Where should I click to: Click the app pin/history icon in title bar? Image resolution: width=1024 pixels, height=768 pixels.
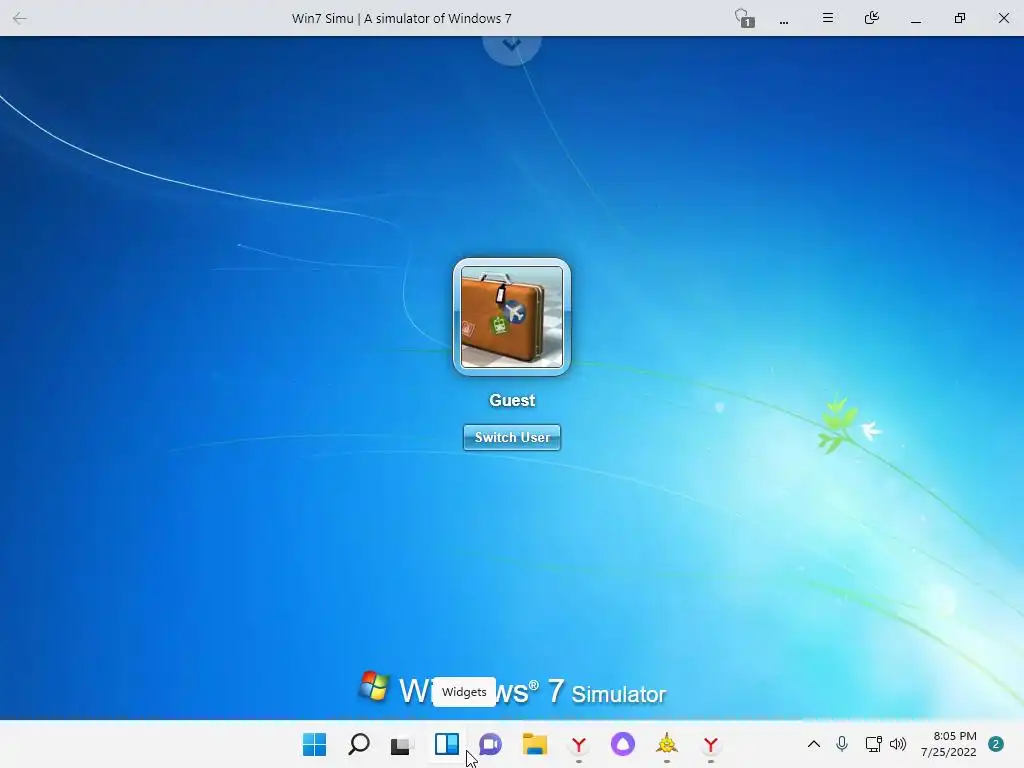click(871, 18)
